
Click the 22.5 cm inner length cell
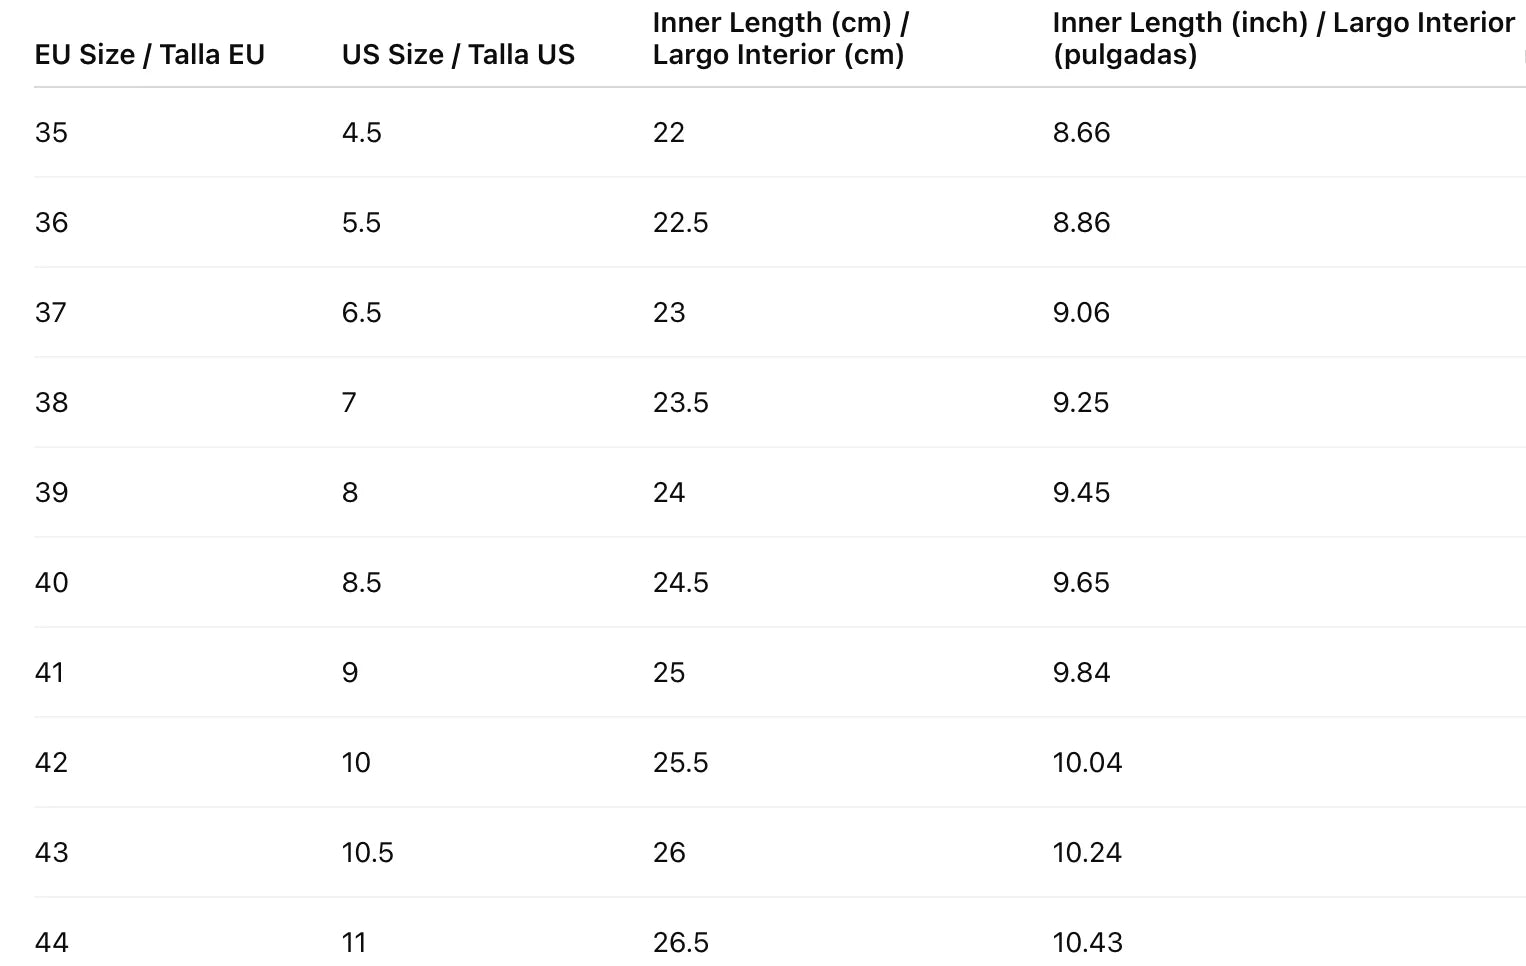[x=680, y=223]
